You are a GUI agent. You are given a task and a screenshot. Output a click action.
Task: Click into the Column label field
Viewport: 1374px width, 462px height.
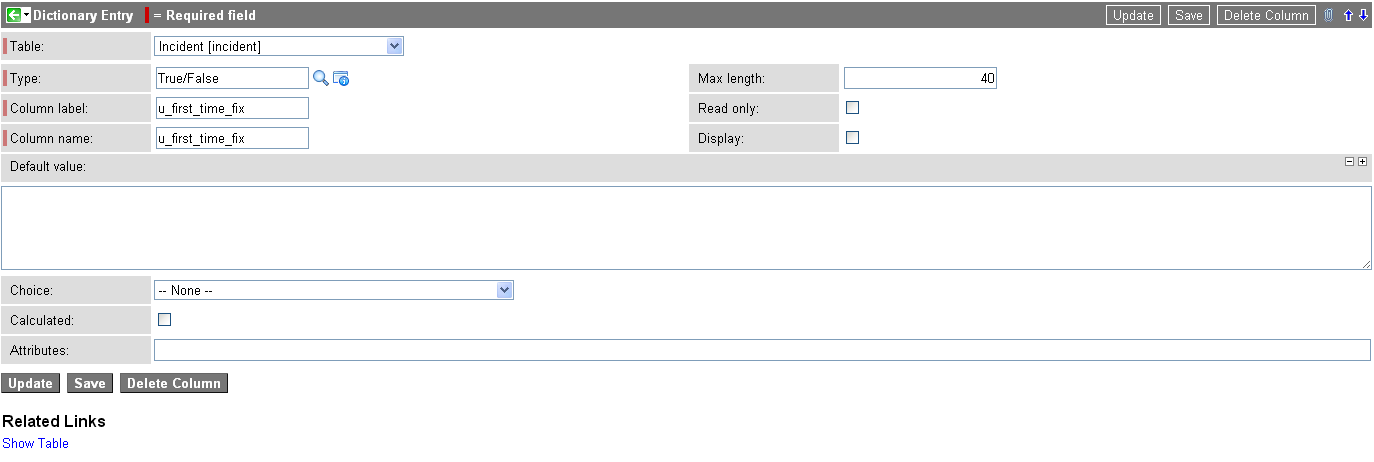[x=232, y=108]
